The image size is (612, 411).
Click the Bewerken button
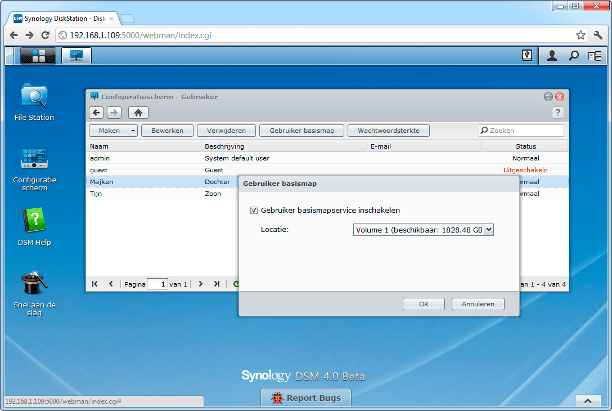tap(167, 131)
